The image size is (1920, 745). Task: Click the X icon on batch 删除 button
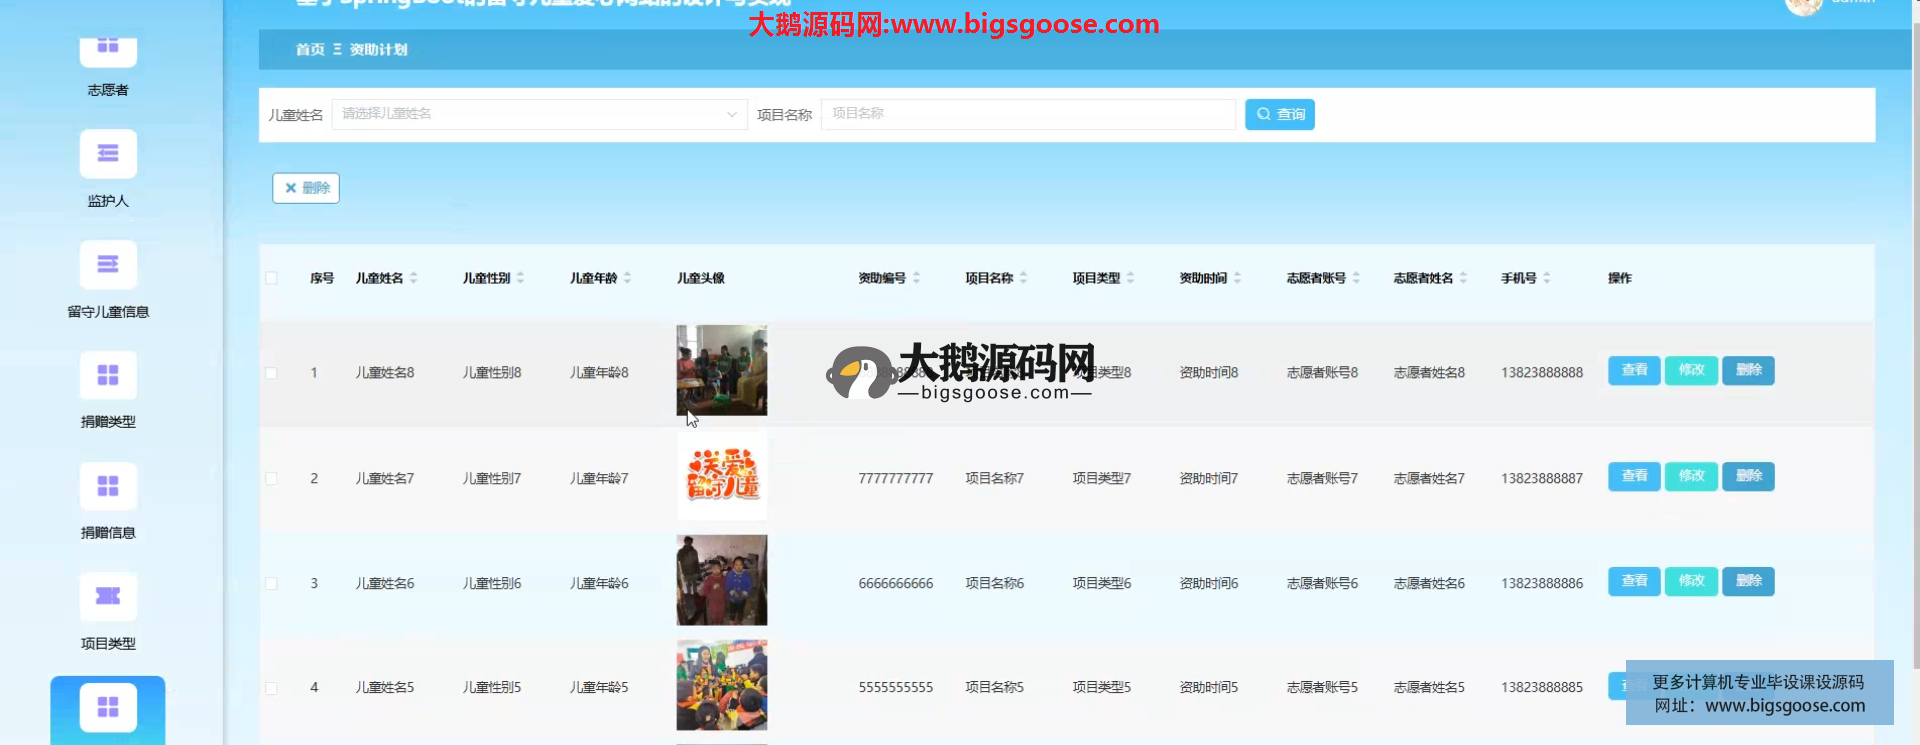click(291, 188)
